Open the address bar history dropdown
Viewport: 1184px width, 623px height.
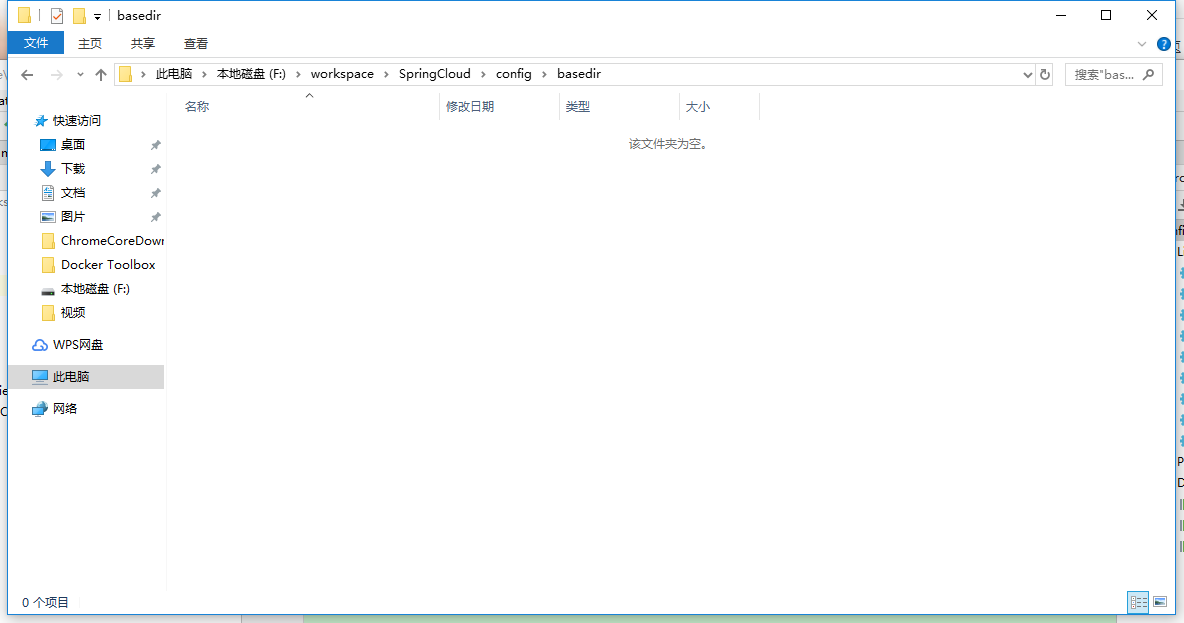(x=1027, y=74)
